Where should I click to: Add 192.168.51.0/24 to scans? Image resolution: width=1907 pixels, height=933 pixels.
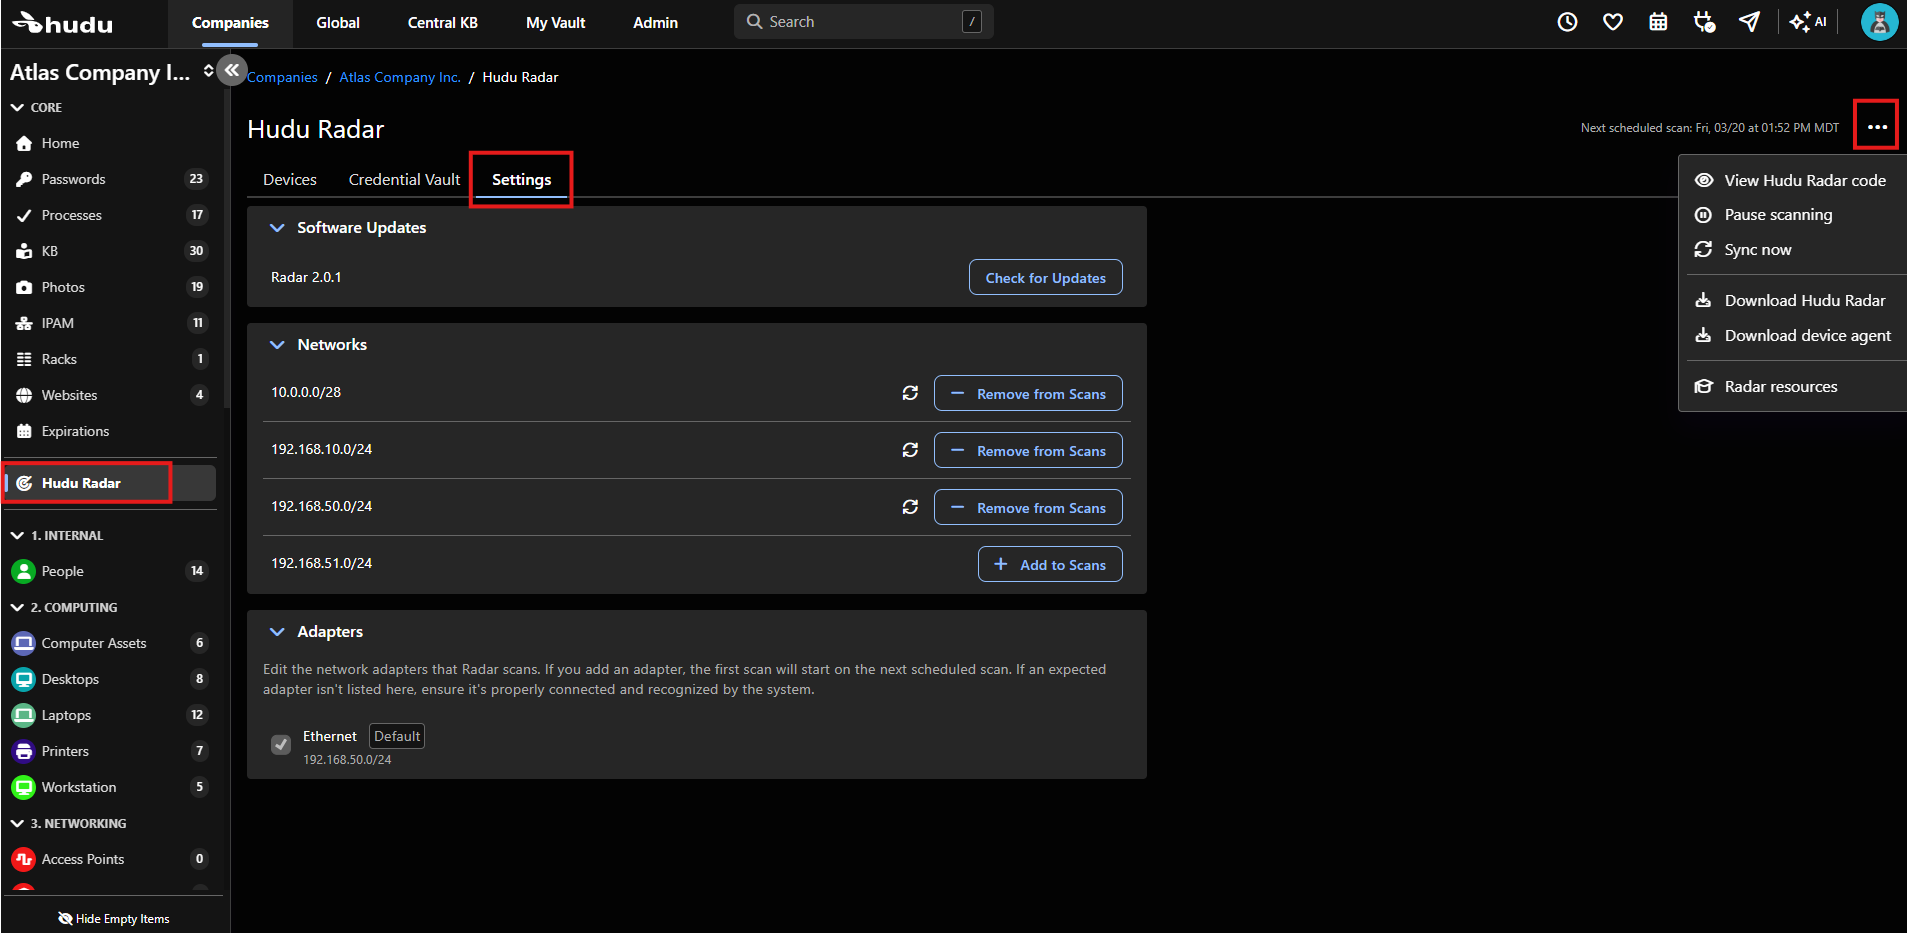coord(1050,564)
